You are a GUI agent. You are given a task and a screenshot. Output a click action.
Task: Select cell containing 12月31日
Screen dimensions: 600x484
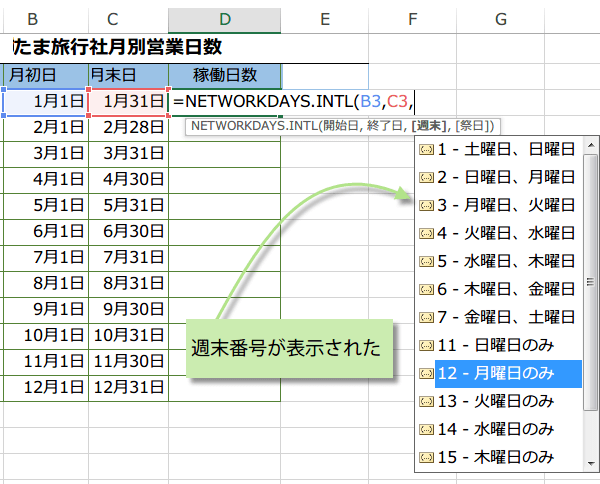tap(128, 388)
